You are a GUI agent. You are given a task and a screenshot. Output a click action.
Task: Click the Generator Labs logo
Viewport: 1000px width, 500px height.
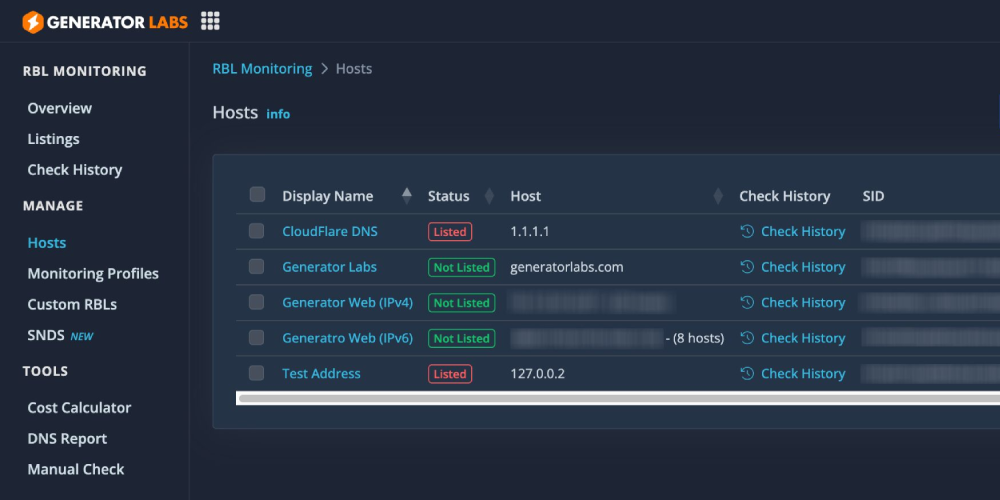105,22
